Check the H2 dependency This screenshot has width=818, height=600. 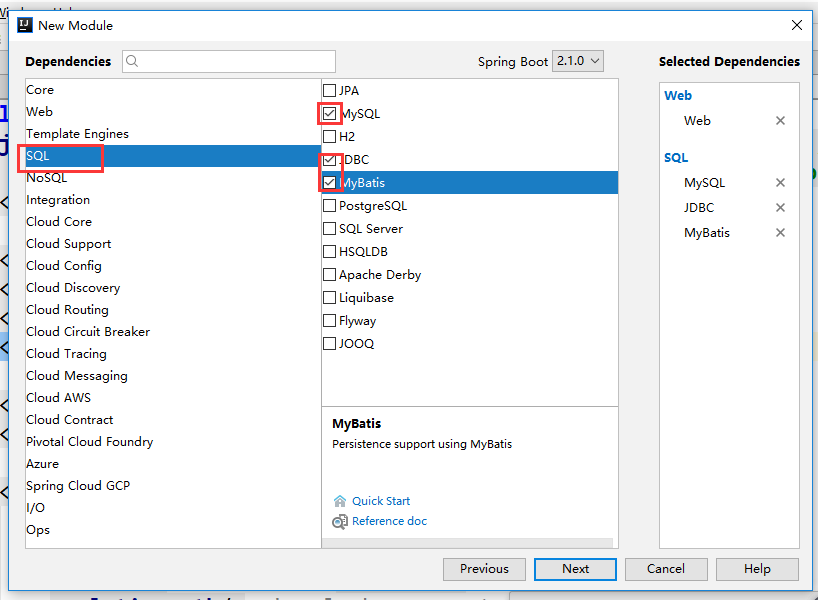[329, 137]
